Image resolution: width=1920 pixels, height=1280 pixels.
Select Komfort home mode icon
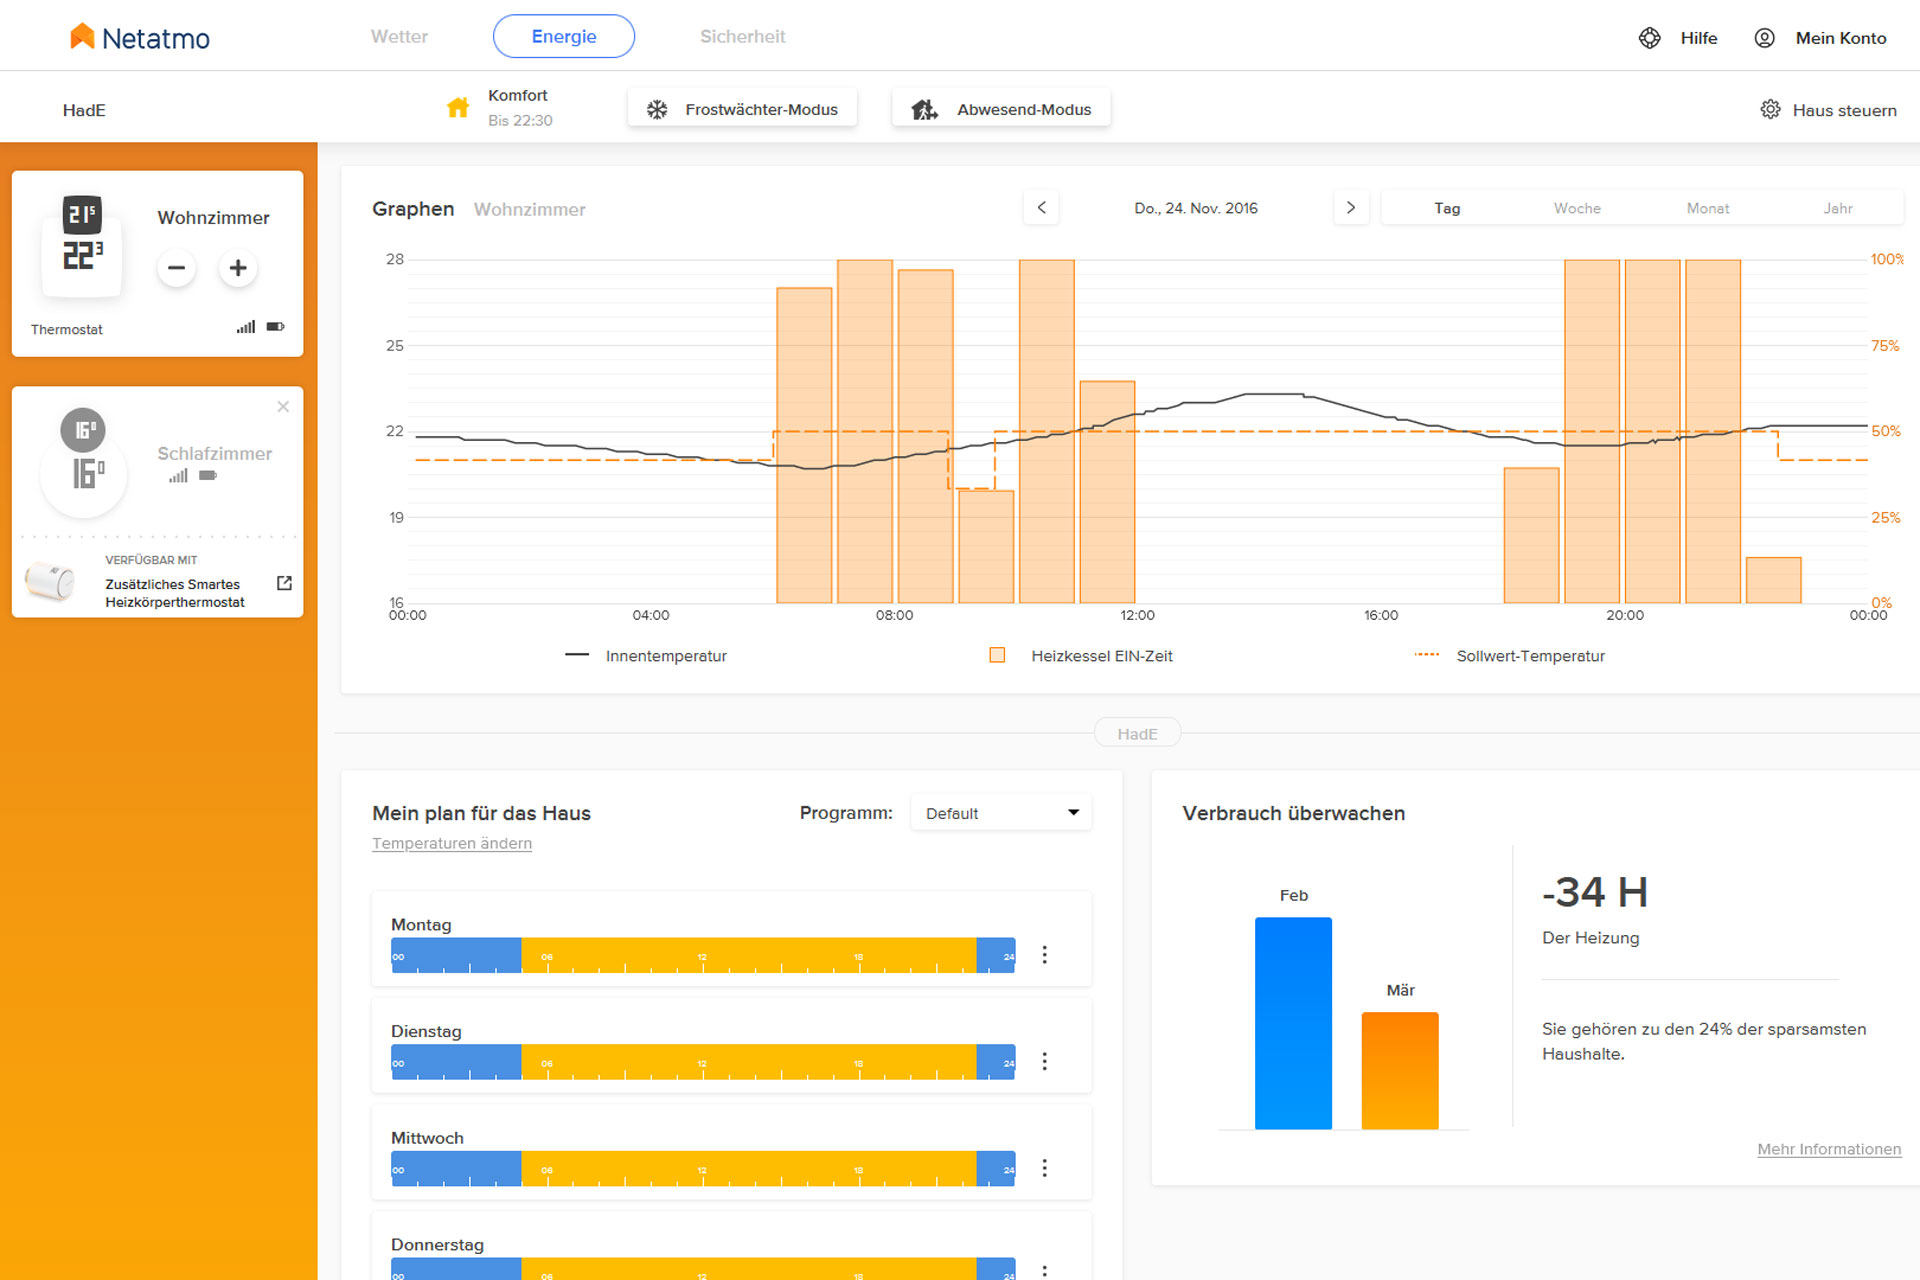point(458,108)
